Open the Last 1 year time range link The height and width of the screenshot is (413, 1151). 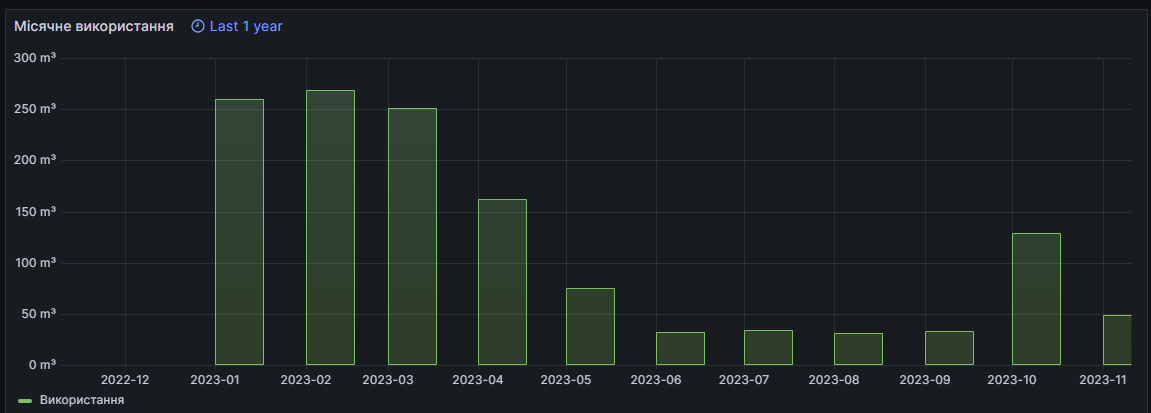point(246,26)
